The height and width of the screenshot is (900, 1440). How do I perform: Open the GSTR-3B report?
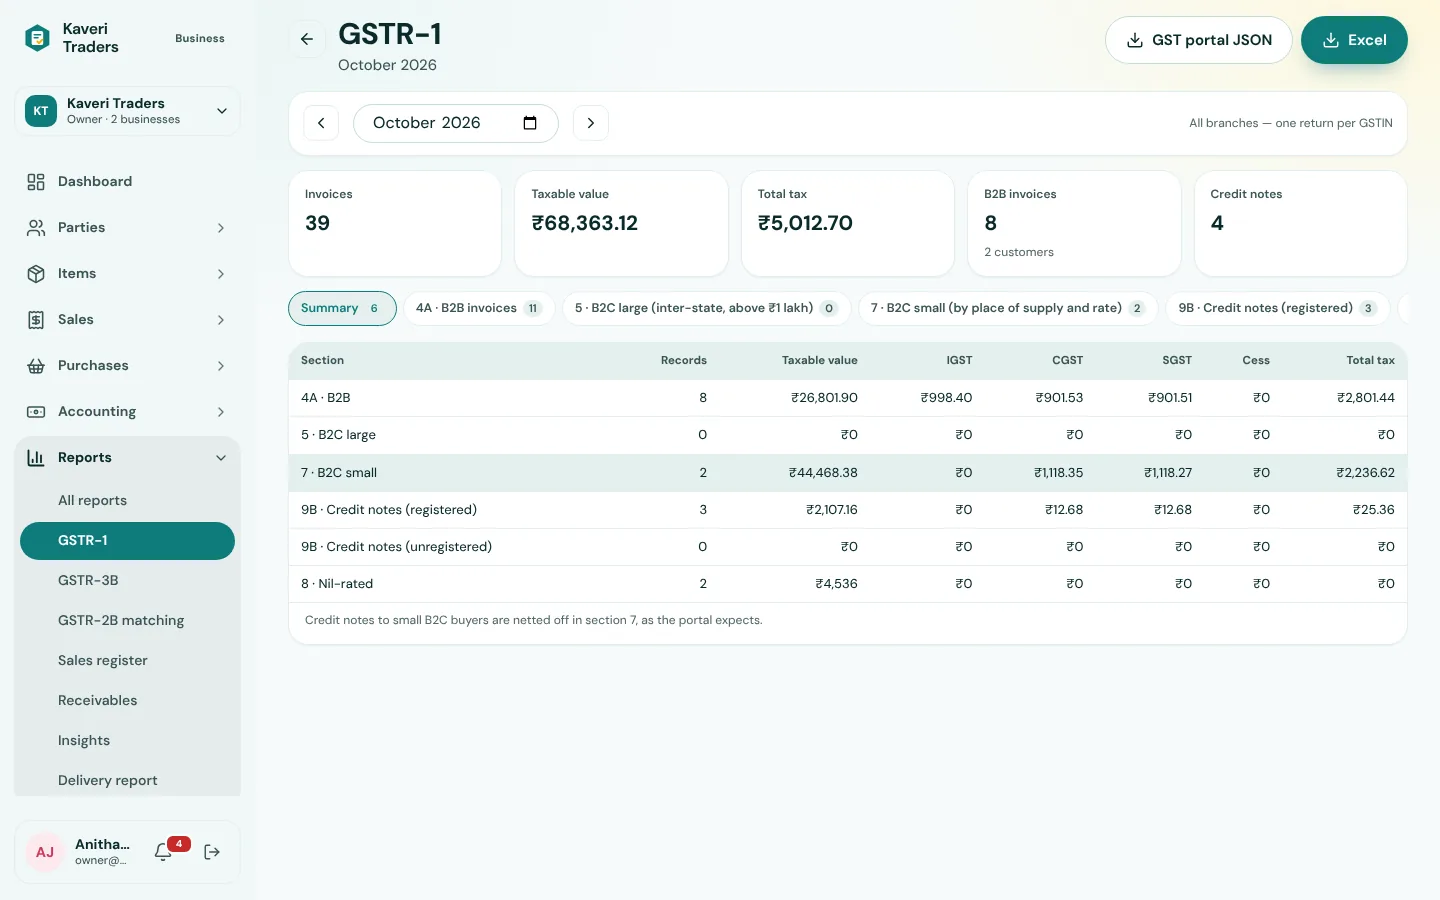tap(127, 581)
